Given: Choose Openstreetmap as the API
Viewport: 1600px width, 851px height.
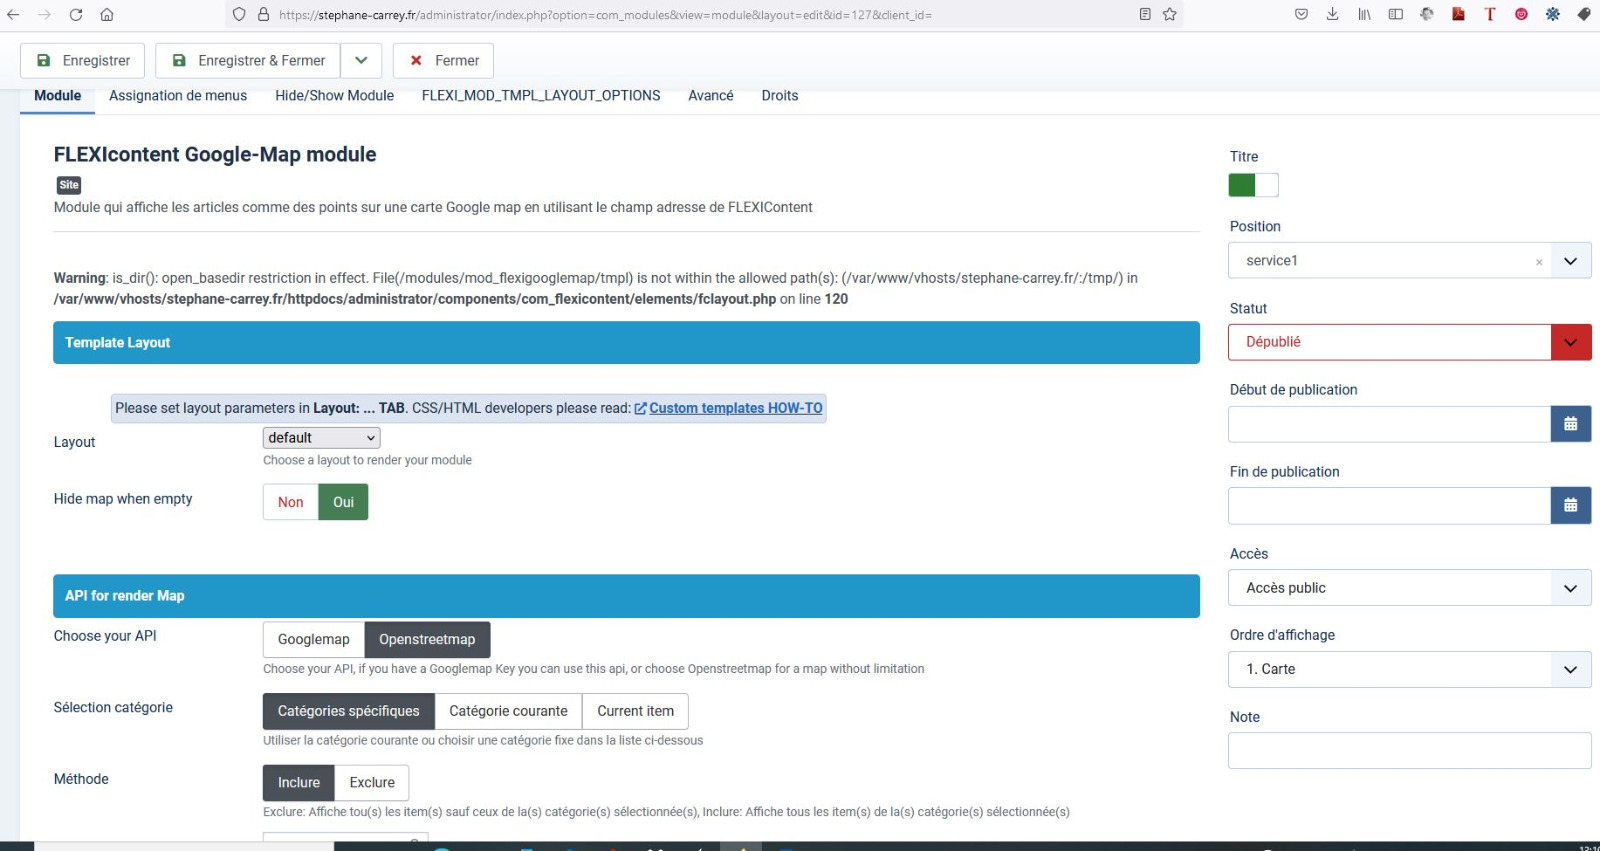Looking at the screenshot, I should (427, 640).
